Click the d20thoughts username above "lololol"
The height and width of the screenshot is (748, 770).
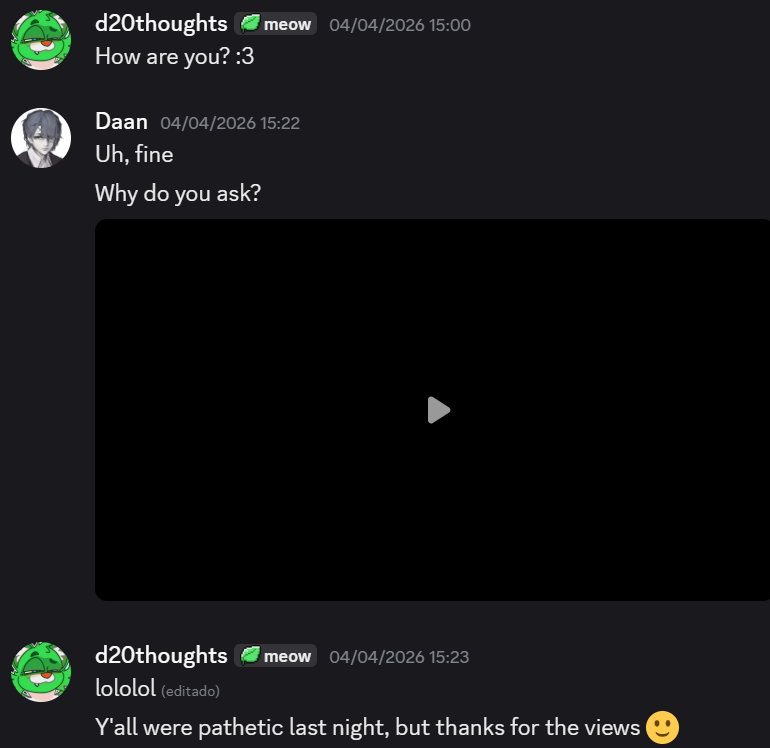coord(161,656)
